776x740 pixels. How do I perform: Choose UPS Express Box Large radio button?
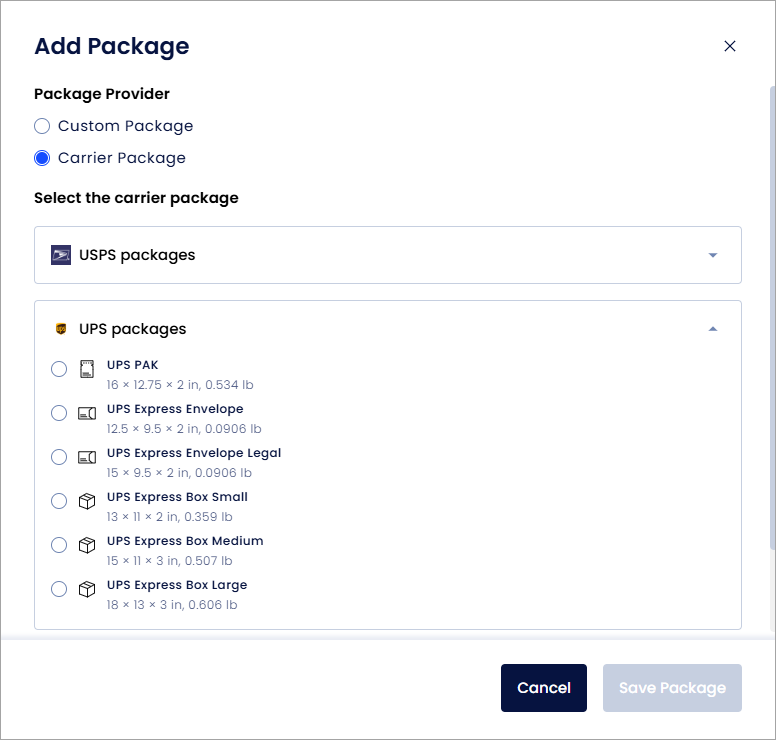59,589
